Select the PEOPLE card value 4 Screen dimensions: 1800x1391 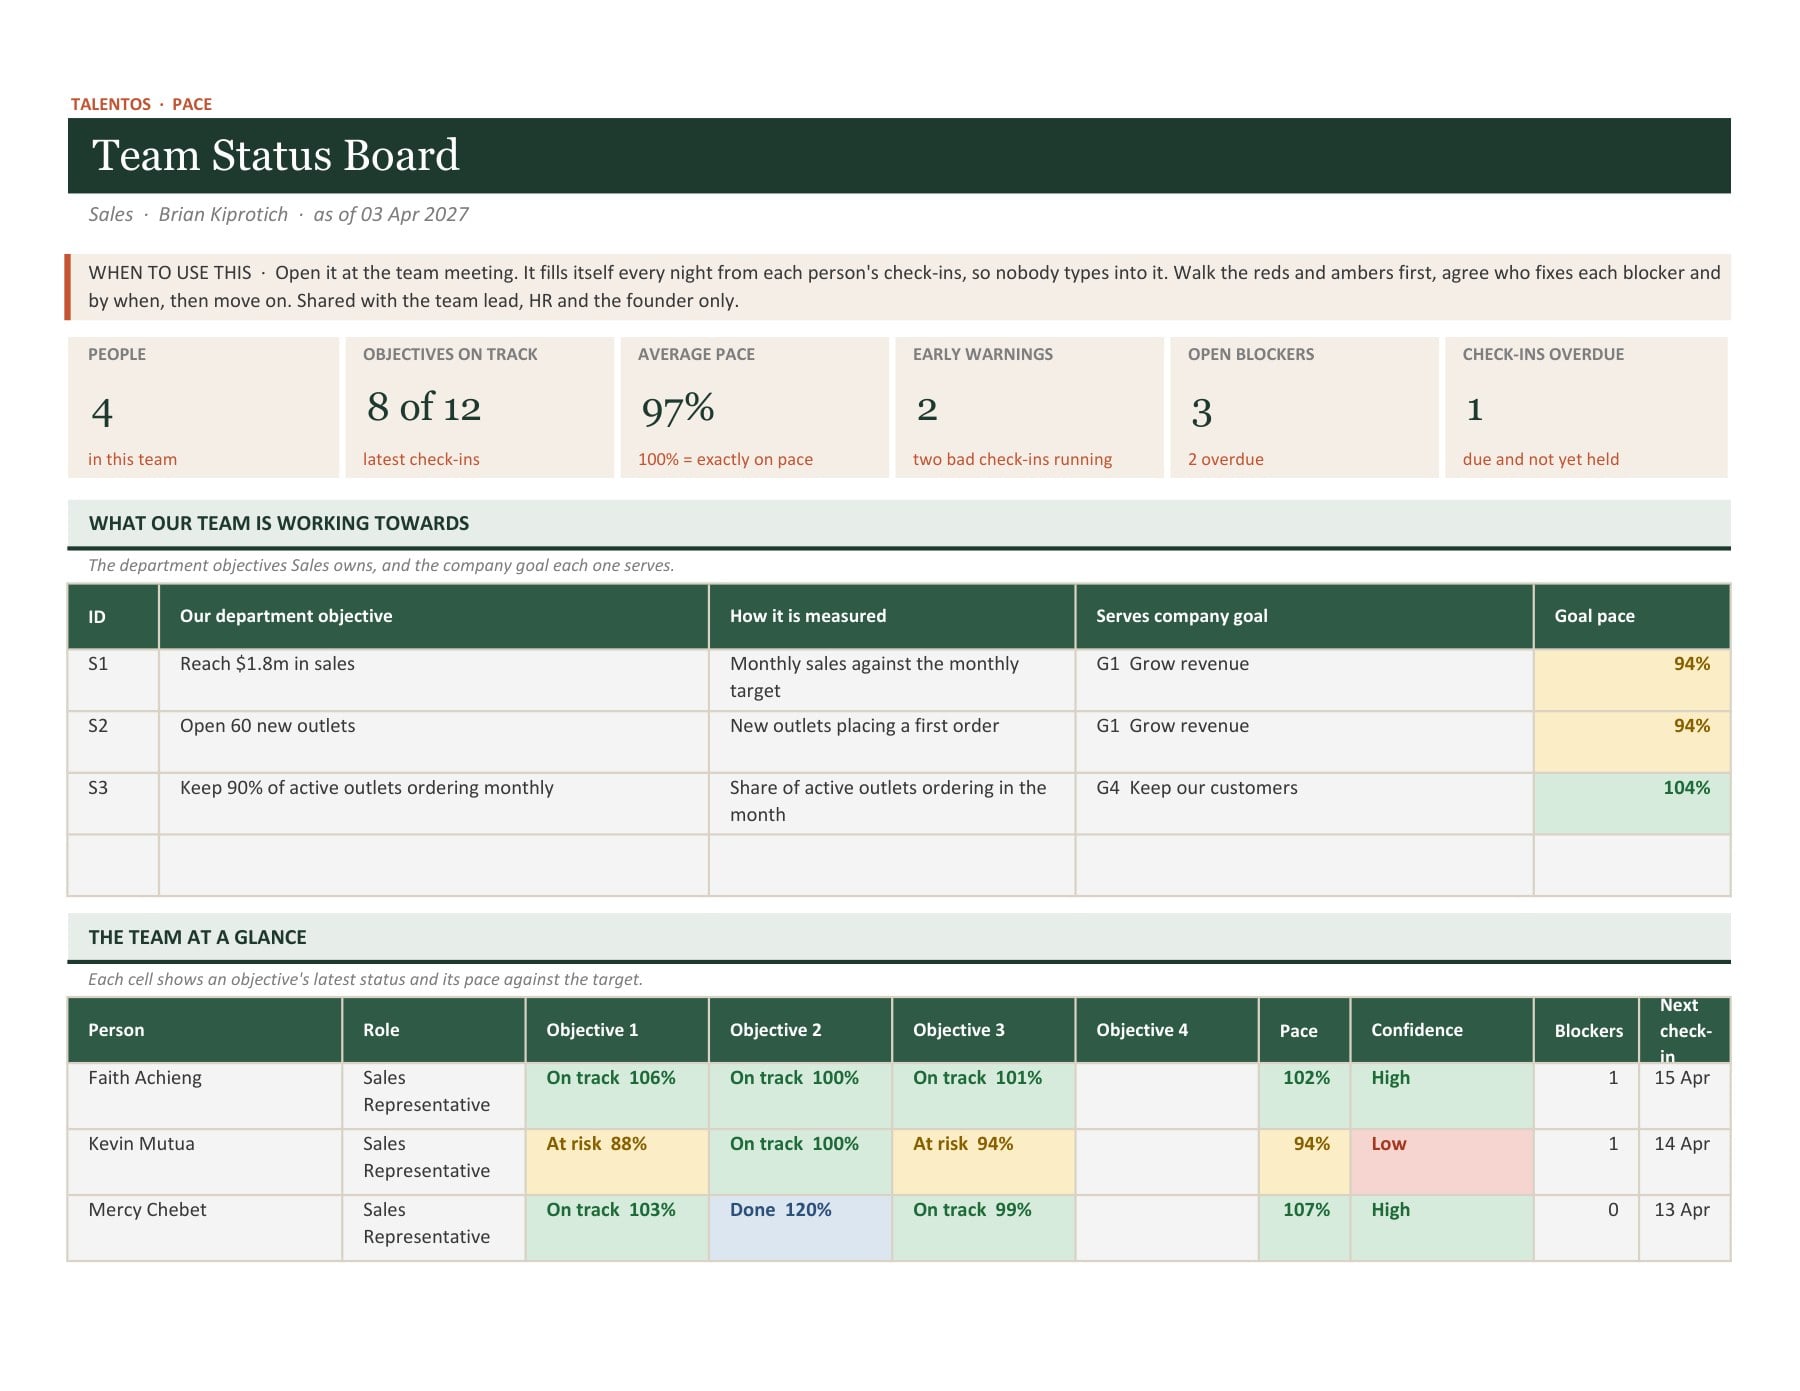point(102,412)
